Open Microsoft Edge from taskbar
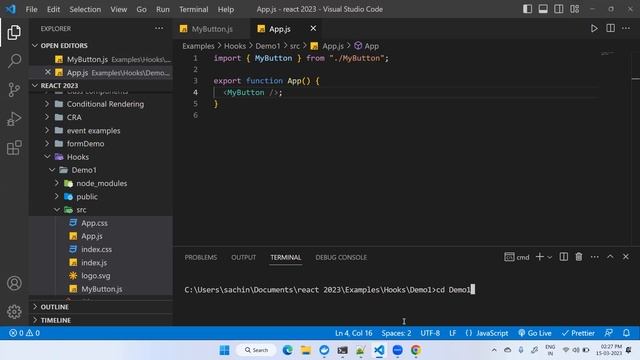 point(287,350)
